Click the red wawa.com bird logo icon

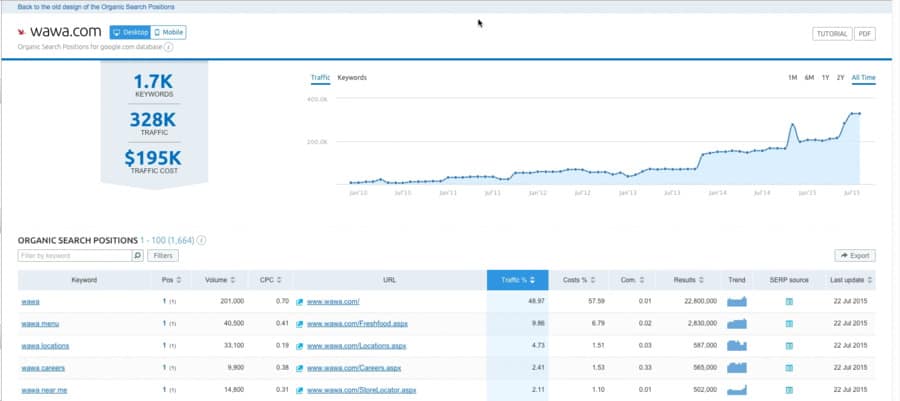[x=22, y=32]
